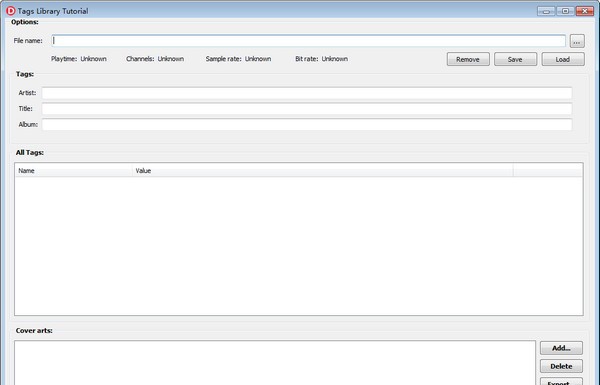The image size is (600, 385).
Task: Click into the Artist field
Action: coord(307,93)
